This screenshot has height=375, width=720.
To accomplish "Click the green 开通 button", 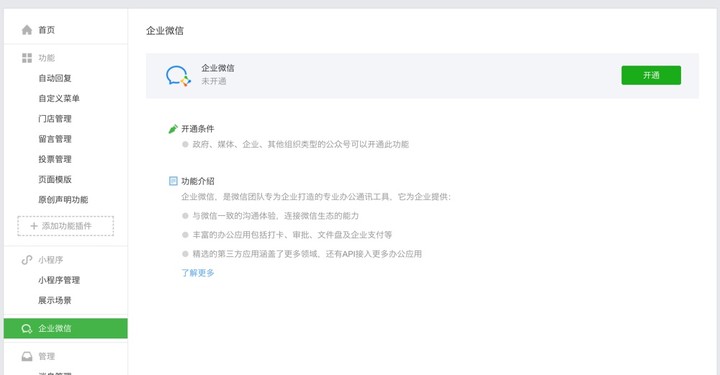I will pos(651,75).
